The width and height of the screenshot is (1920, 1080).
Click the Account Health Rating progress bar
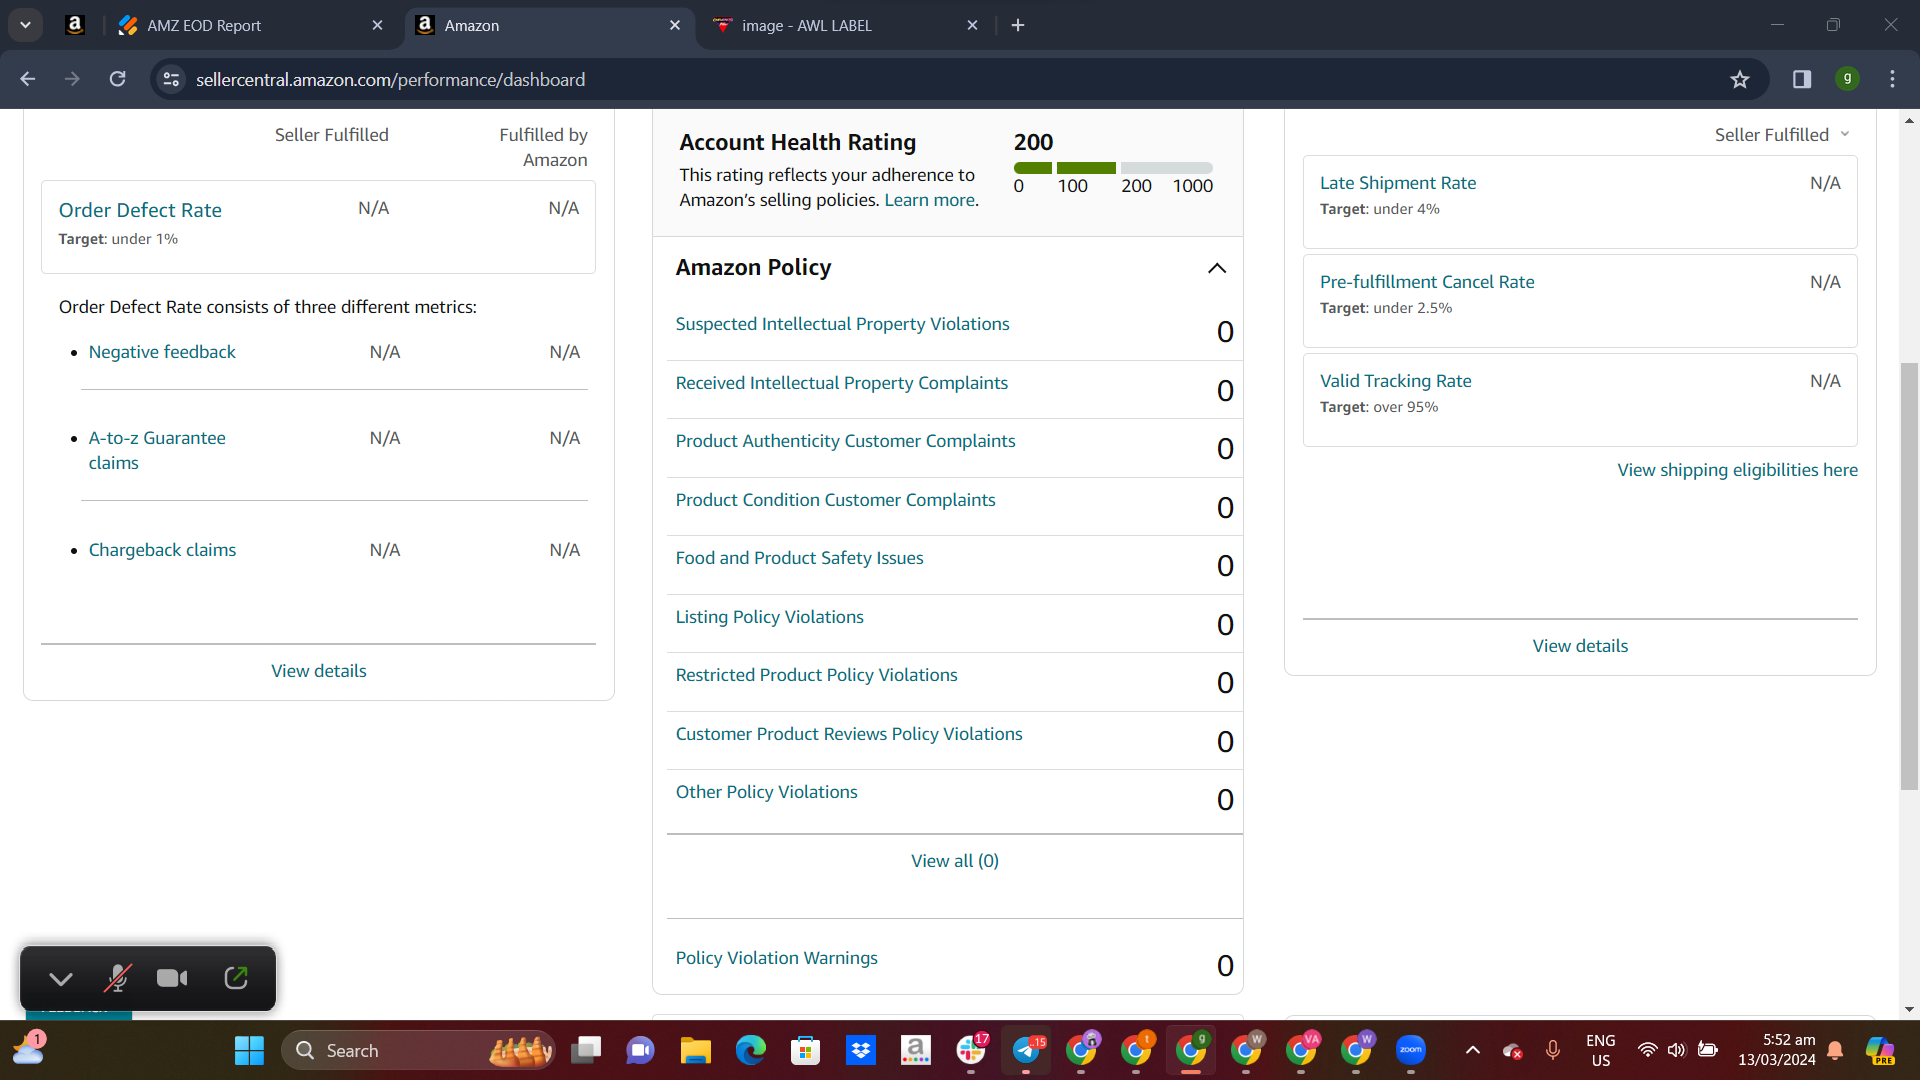[x=1113, y=168]
